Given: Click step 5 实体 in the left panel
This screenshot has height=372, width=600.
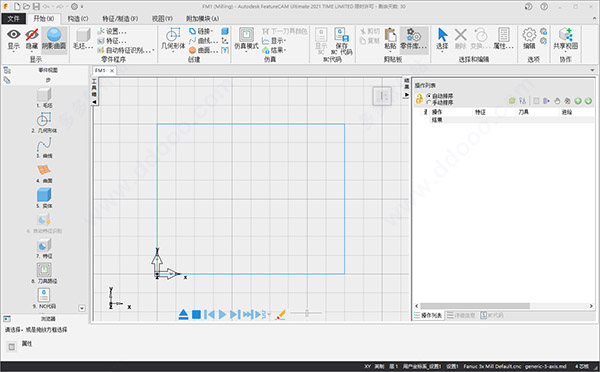Looking at the screenshot, I should 44,199.
